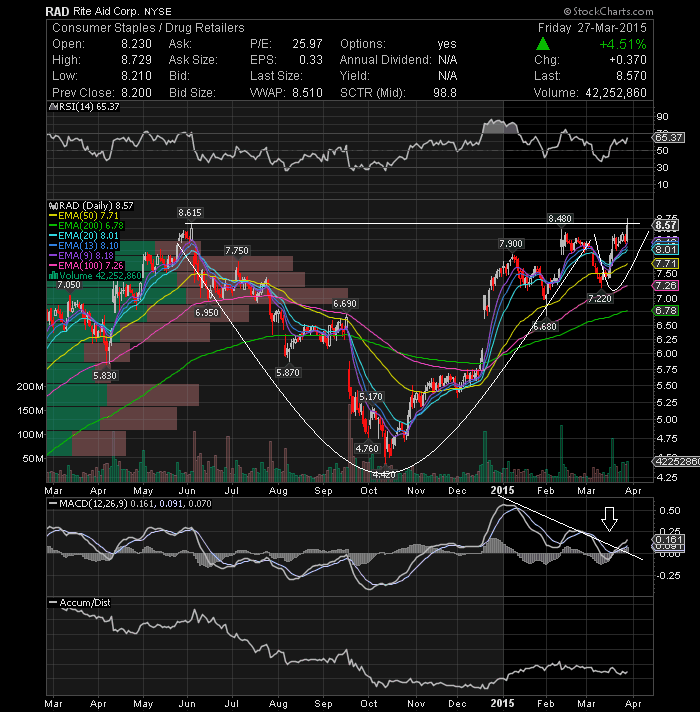Click the EPS value 0.33
Image resolution: width=700 pixels, height=712 pixels.
coord(311,60)
